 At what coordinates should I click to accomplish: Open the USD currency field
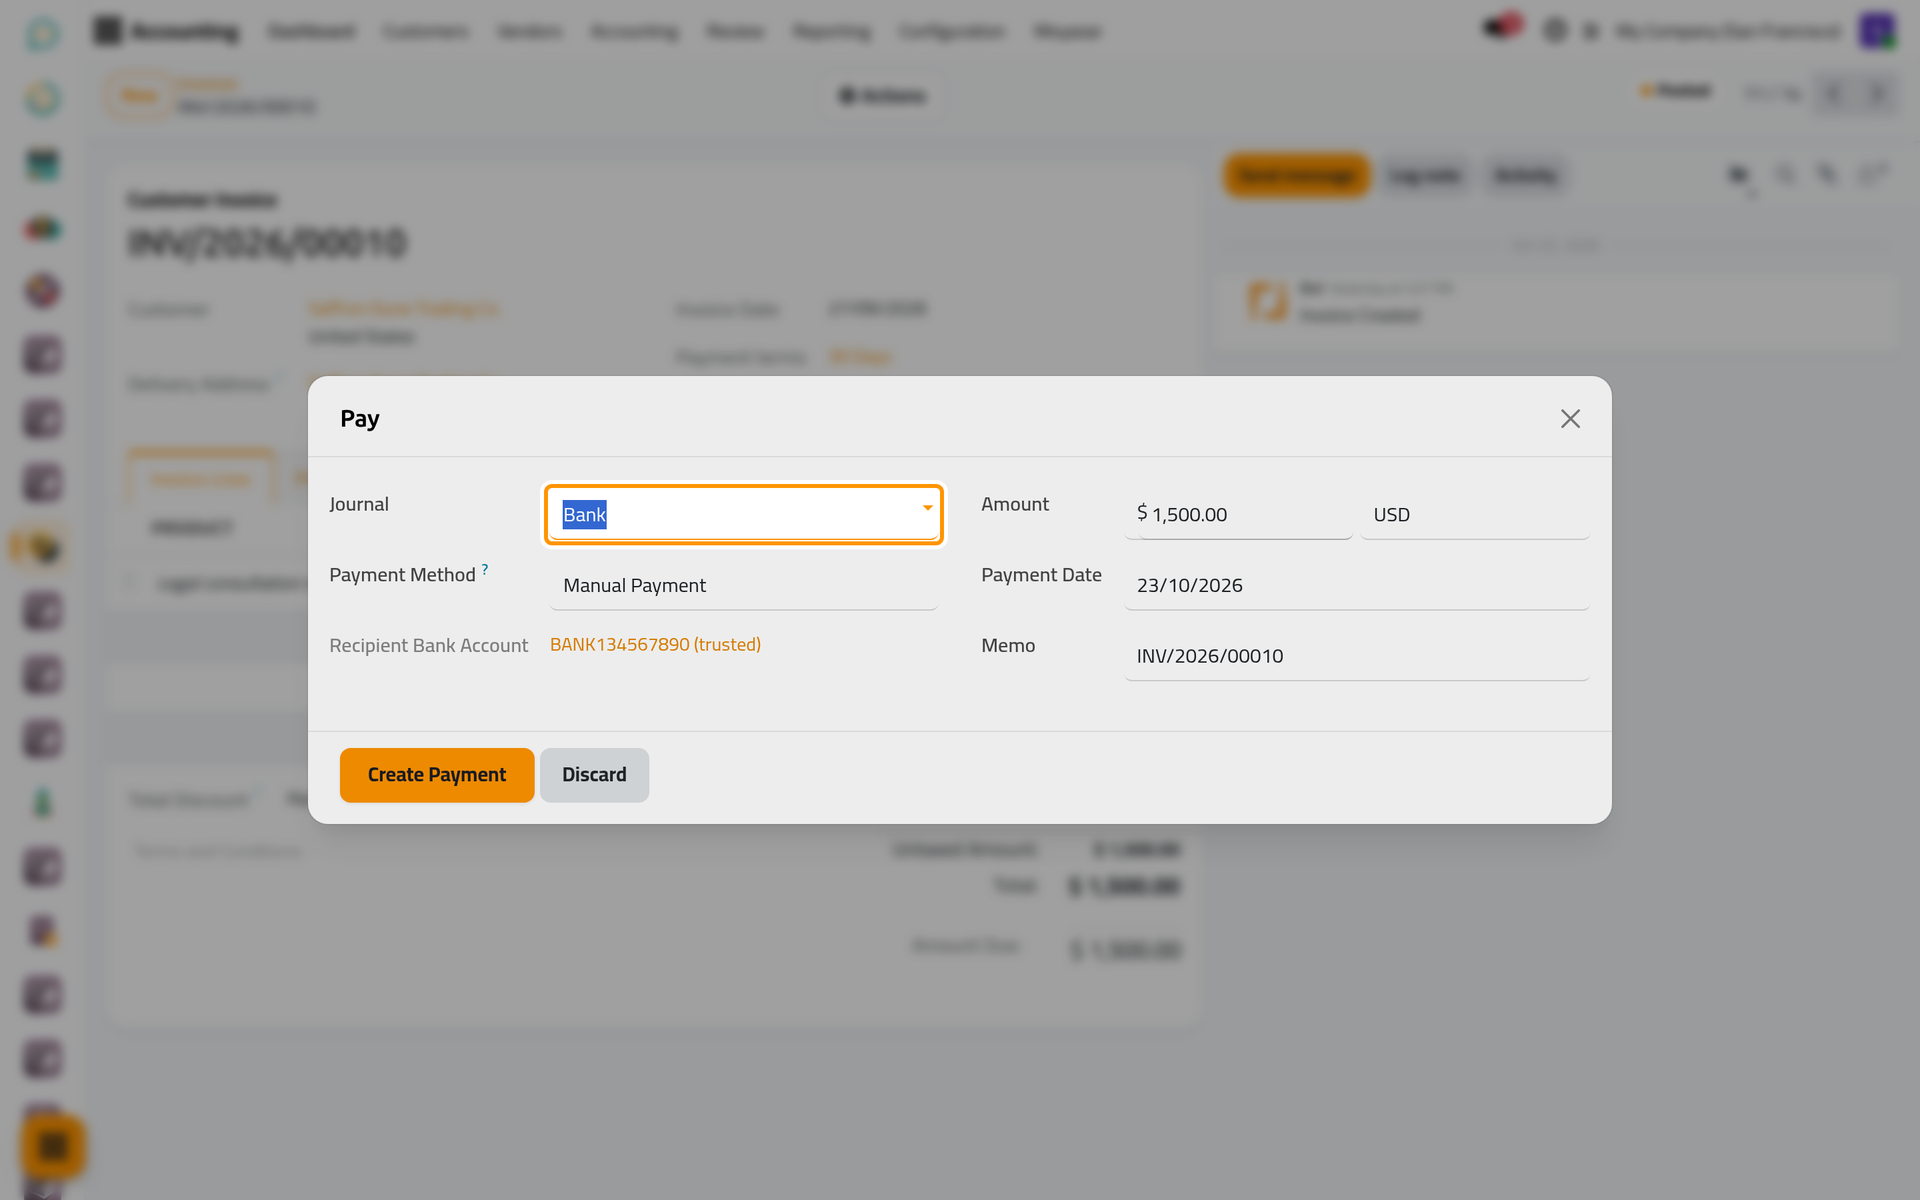tap(1475, 515)
